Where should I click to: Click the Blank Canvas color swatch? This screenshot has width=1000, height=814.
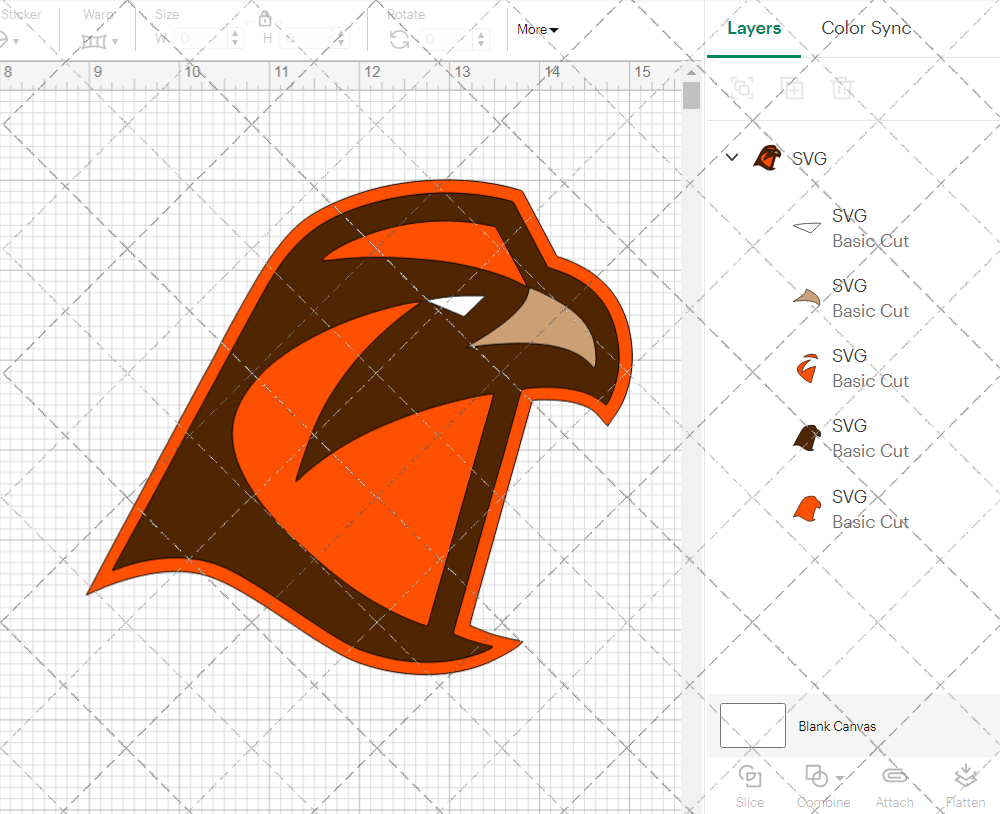click(751, 726)
